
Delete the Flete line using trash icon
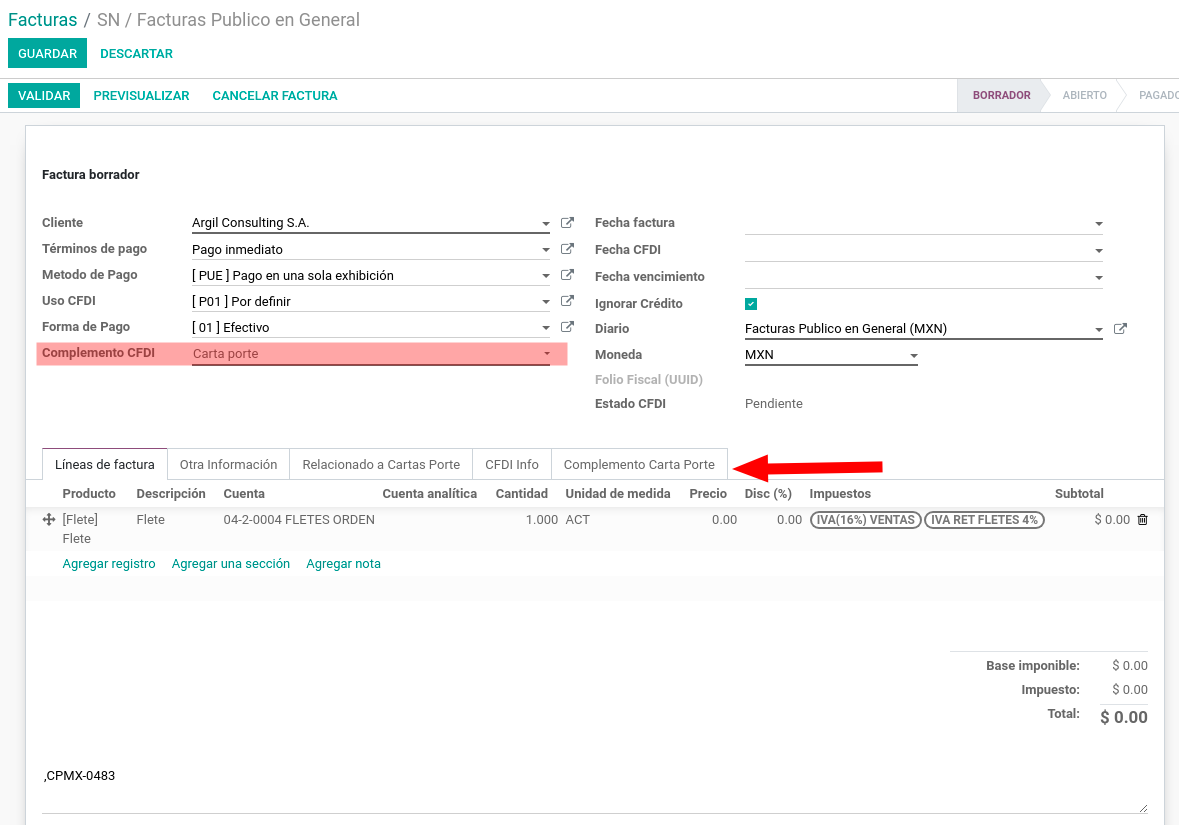pyautogui.click(x=1142, y=519)
